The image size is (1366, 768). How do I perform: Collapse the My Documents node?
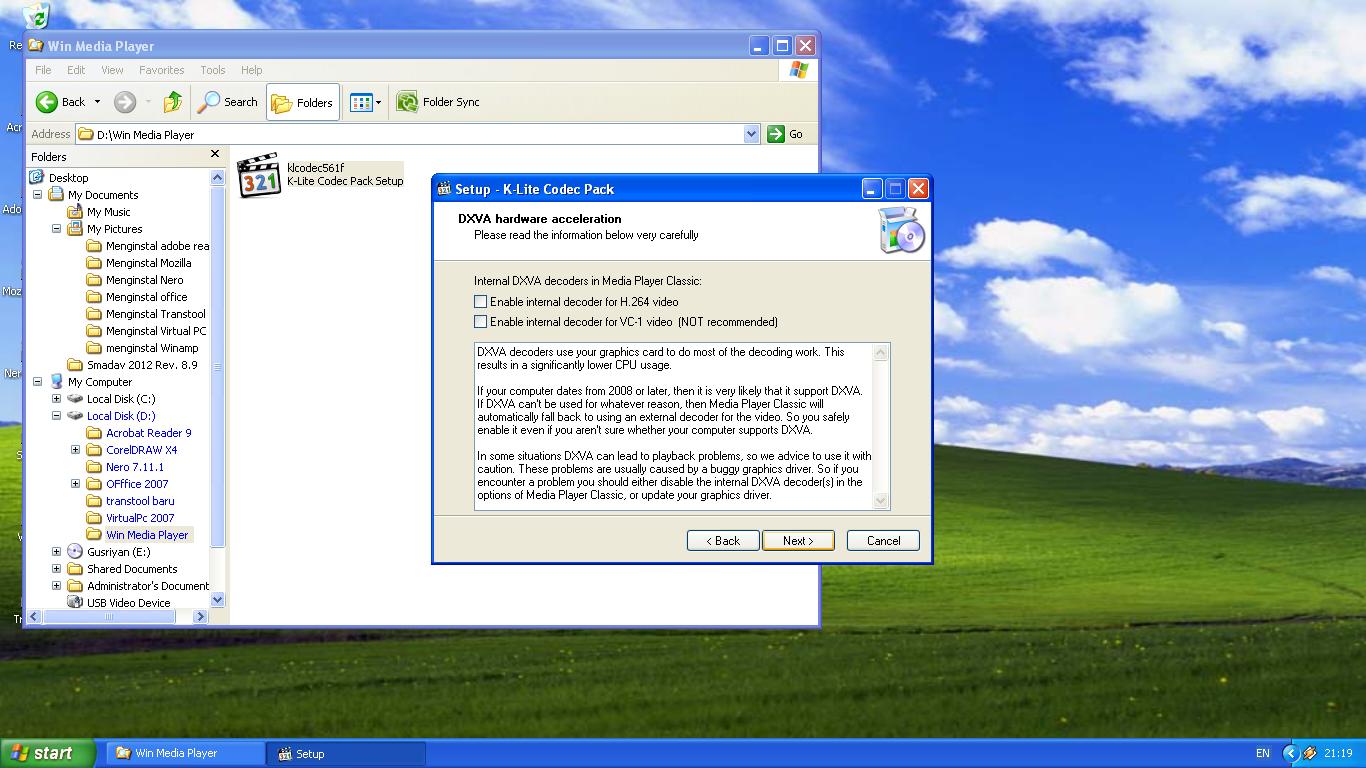(x=38, y=195)
